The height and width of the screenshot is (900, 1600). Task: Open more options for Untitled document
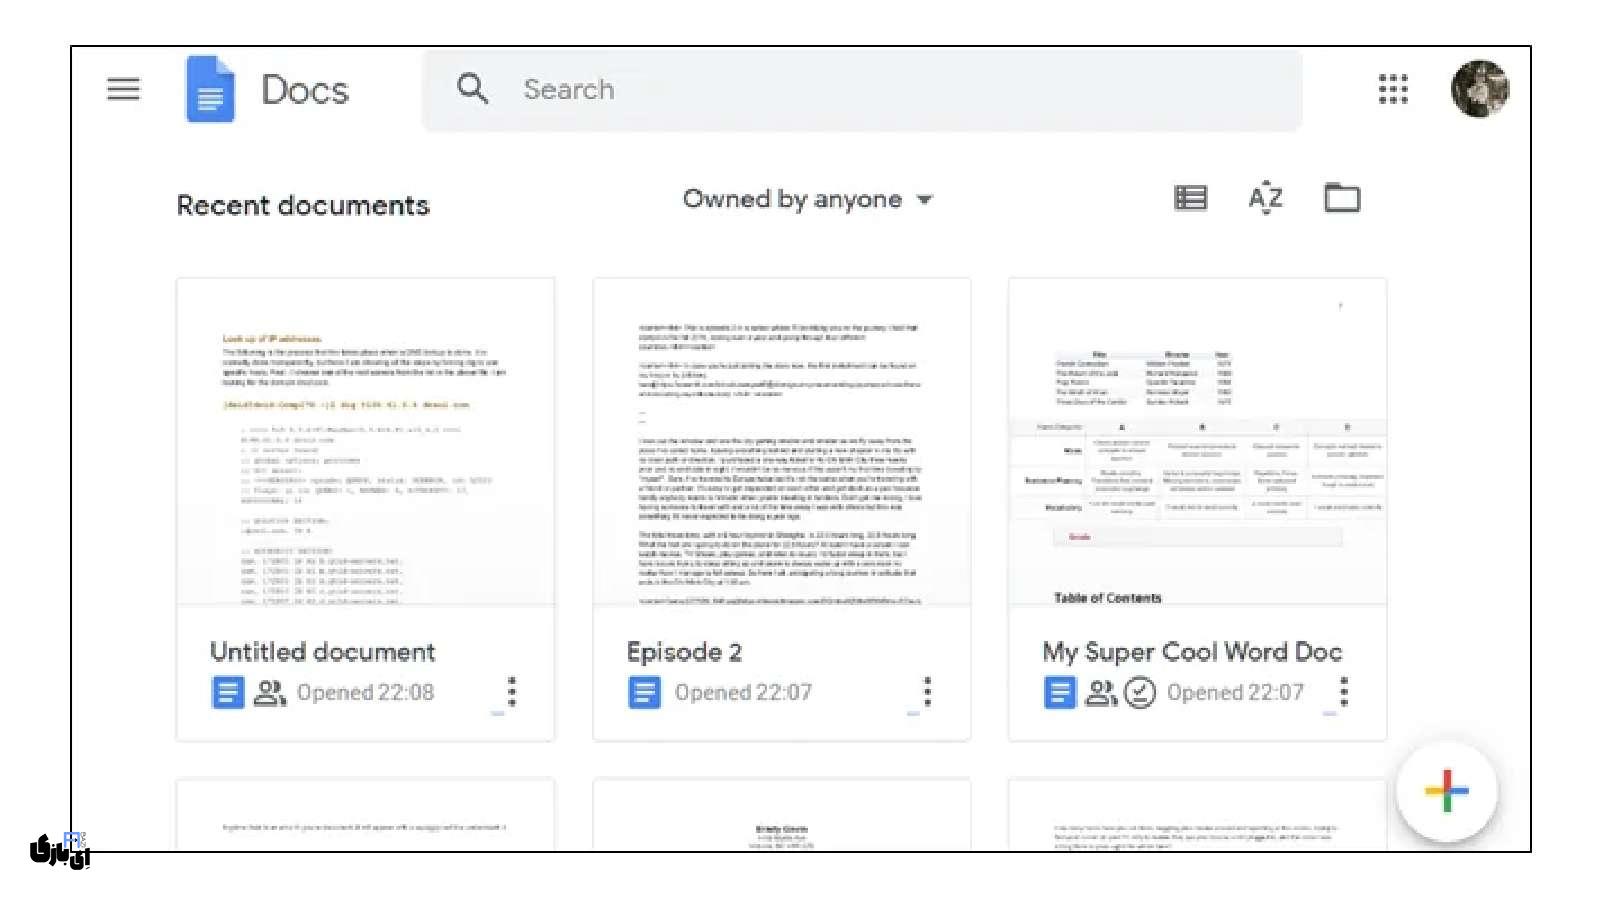click(x=512, y=692)
